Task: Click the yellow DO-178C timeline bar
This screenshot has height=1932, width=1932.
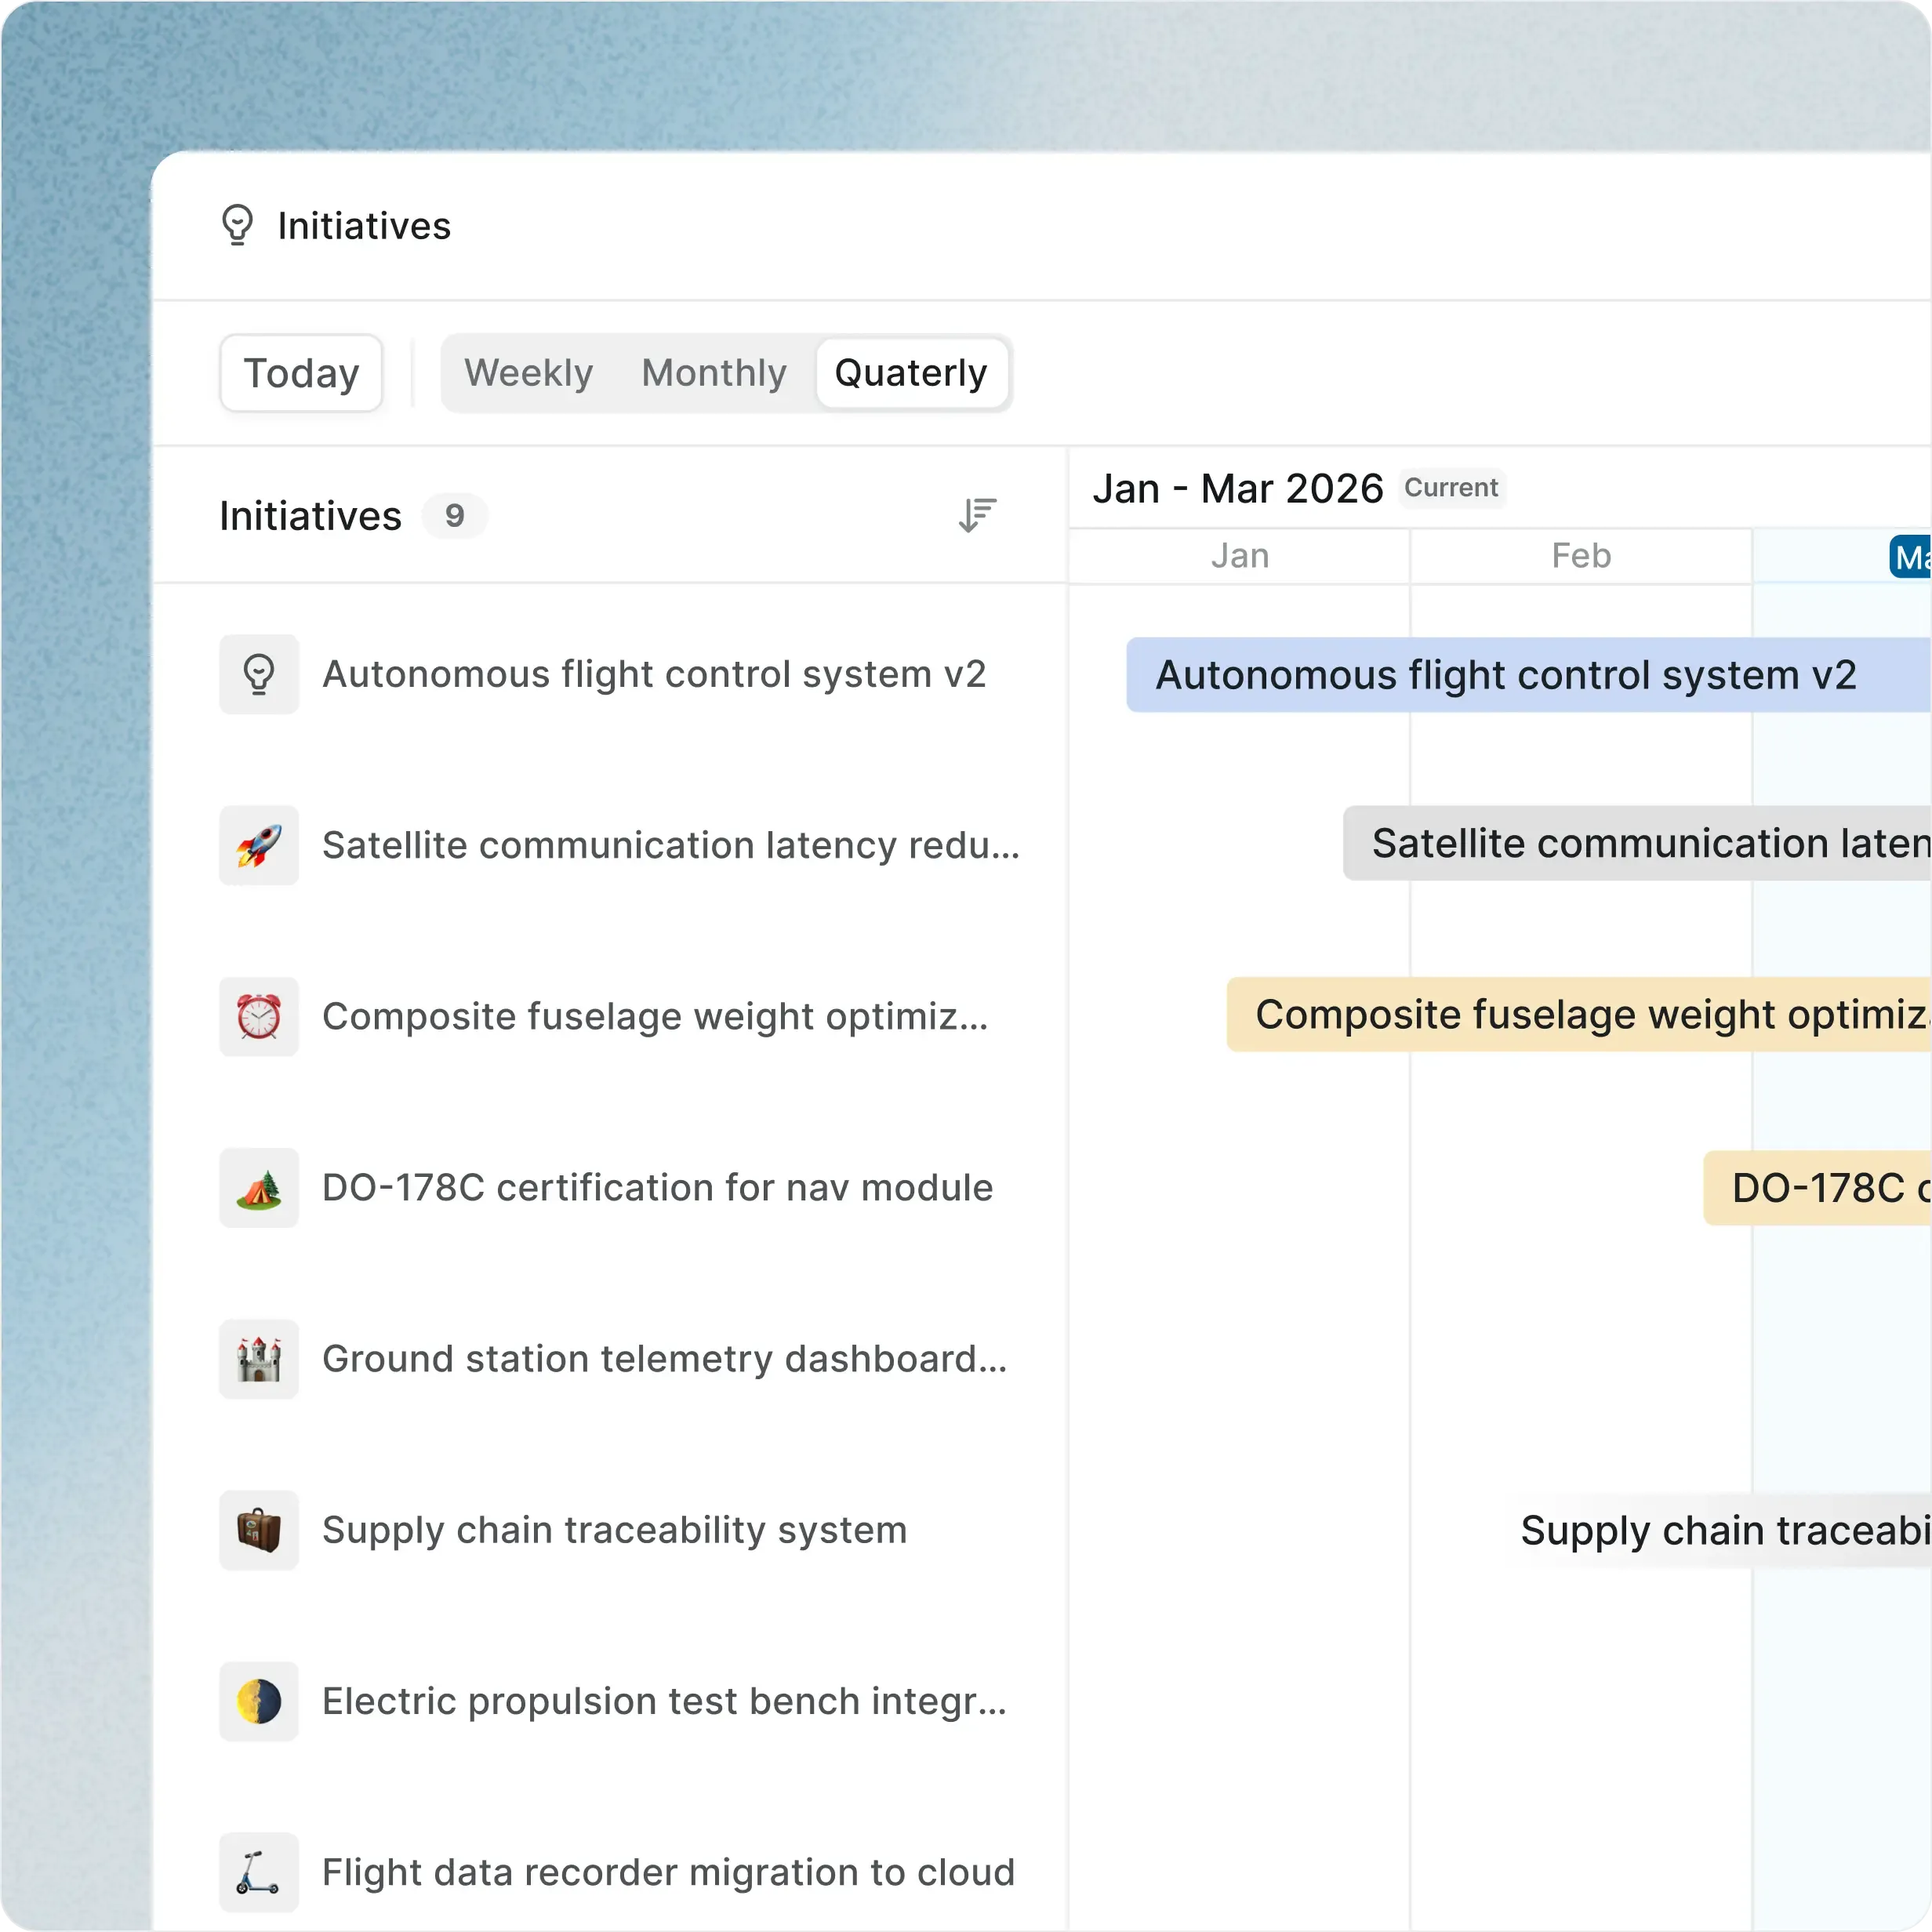Action: pyautogui.click(x=1817, y=1188)
